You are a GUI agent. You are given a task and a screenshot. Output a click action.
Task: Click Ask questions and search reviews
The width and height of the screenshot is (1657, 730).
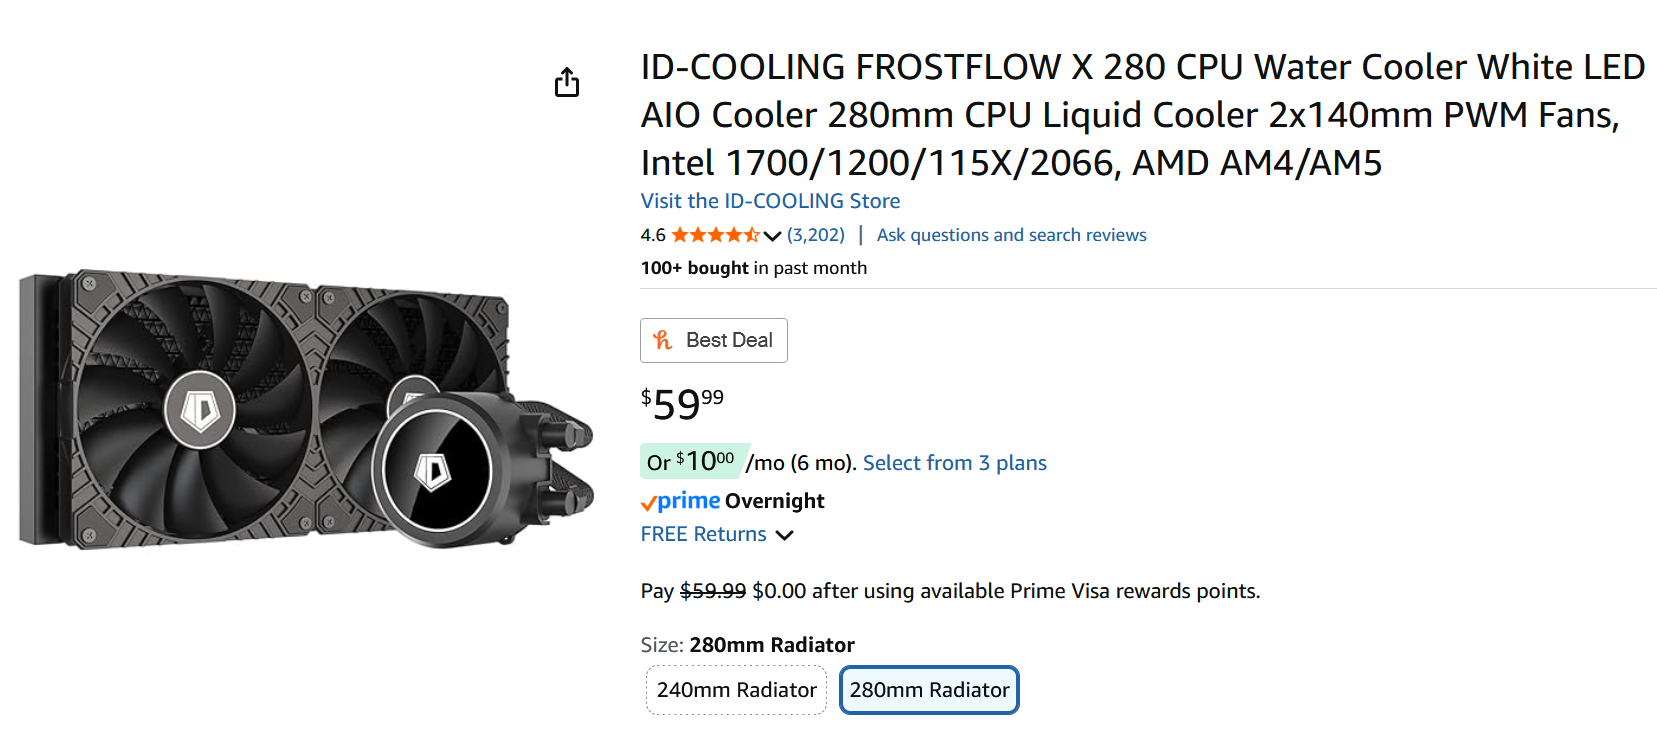(1011, 235)
